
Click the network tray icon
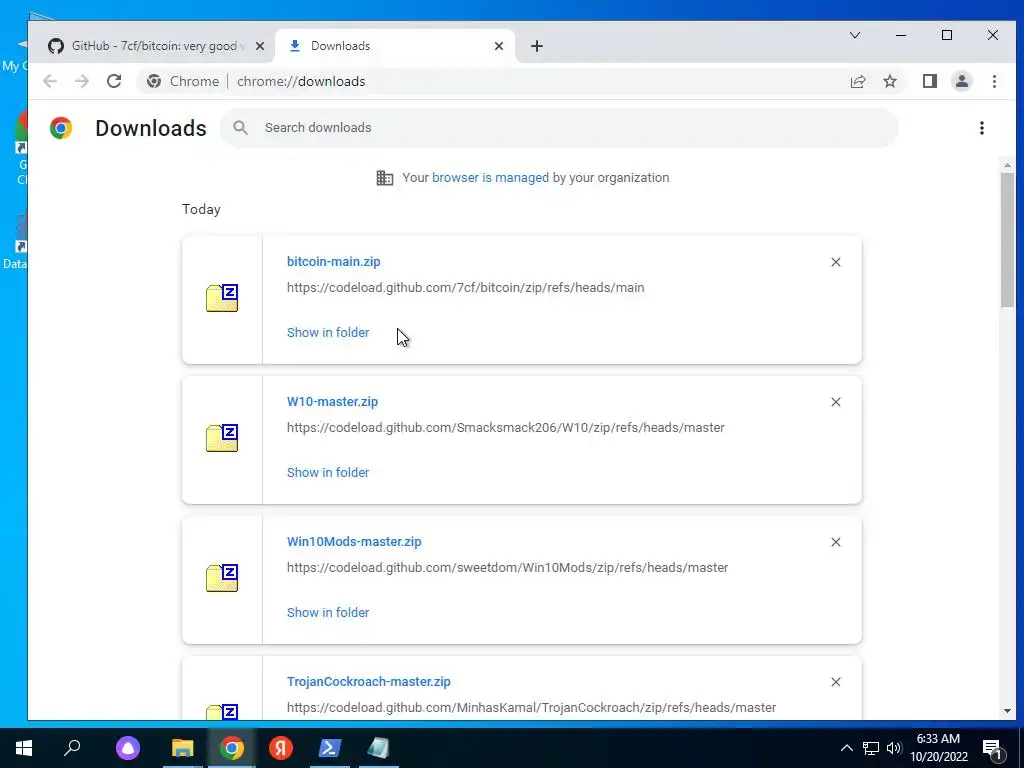pos(871,748)
